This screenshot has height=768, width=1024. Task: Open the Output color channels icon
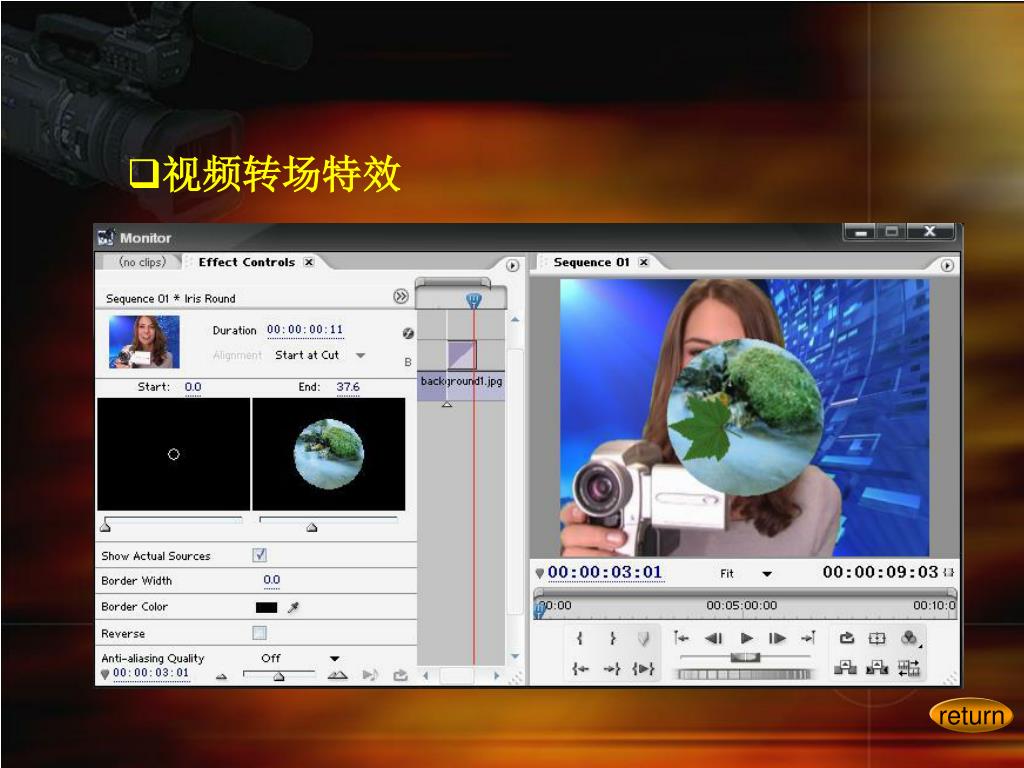910,638
